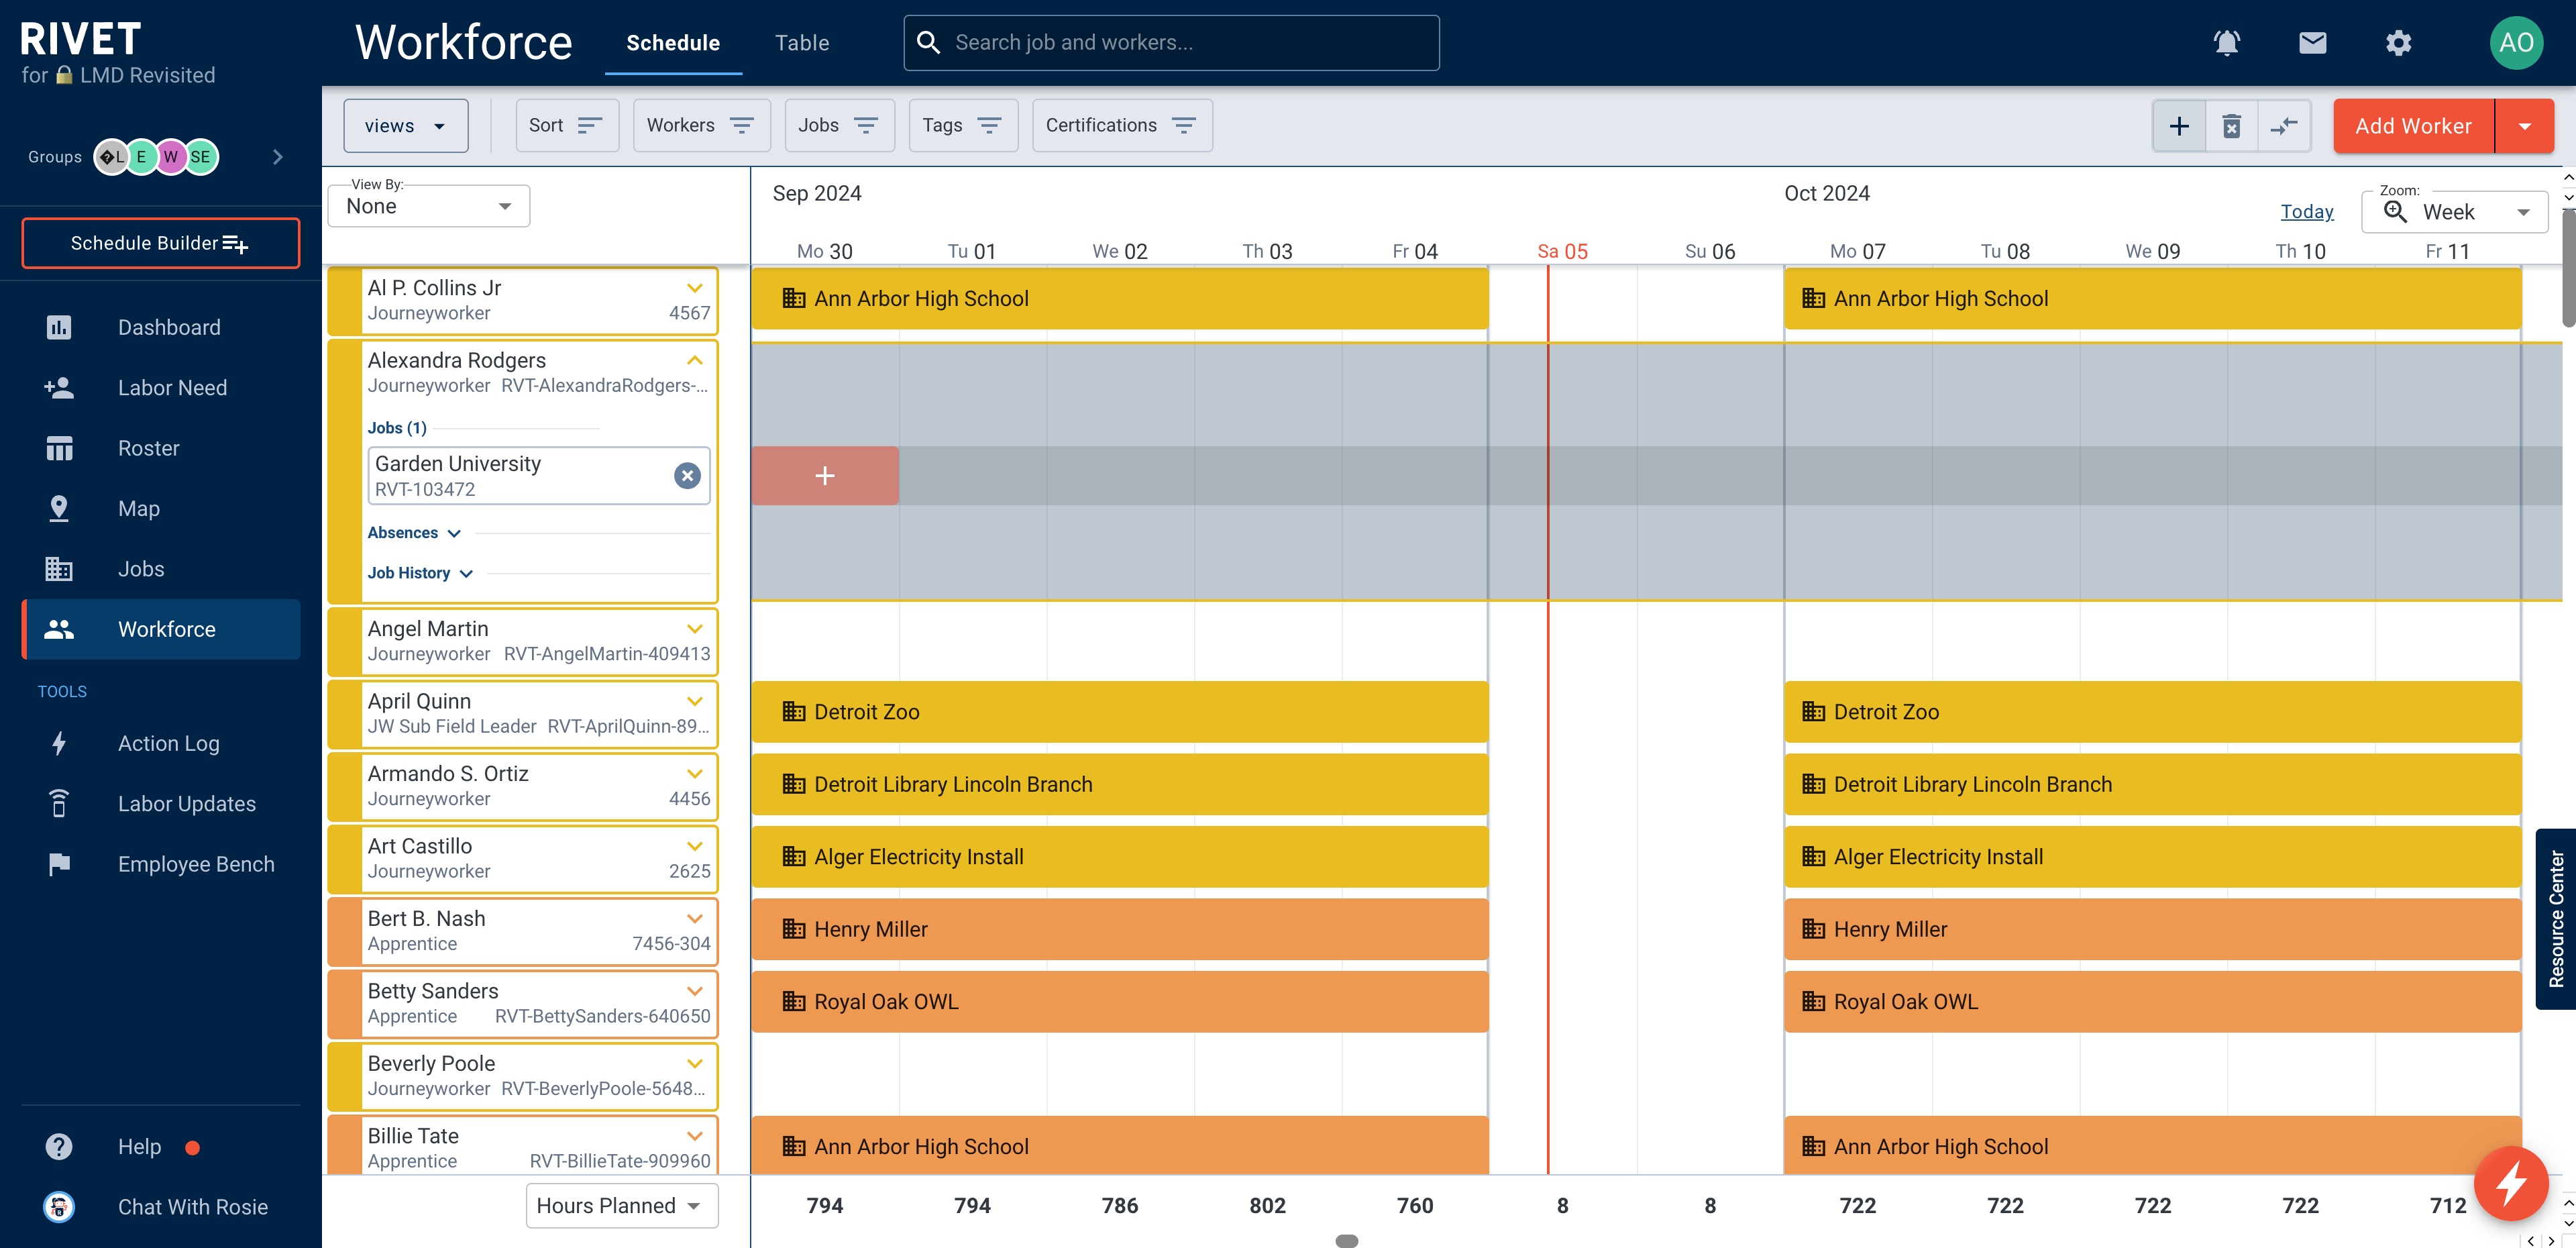
Task: Expand Bert B. Nash row
Action: [x=694, y=919]
